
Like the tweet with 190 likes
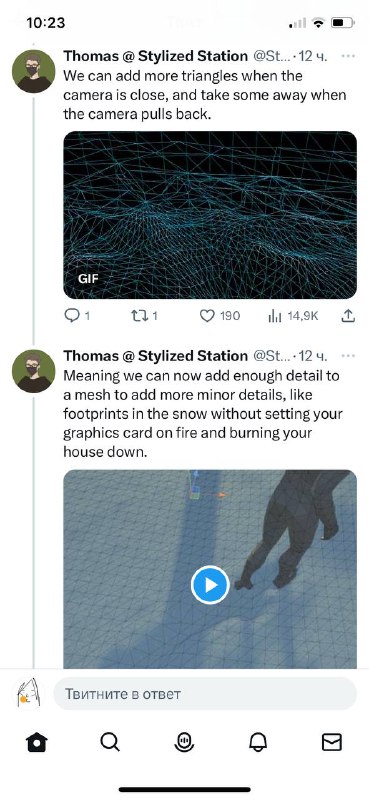click(x=219, y=316)
